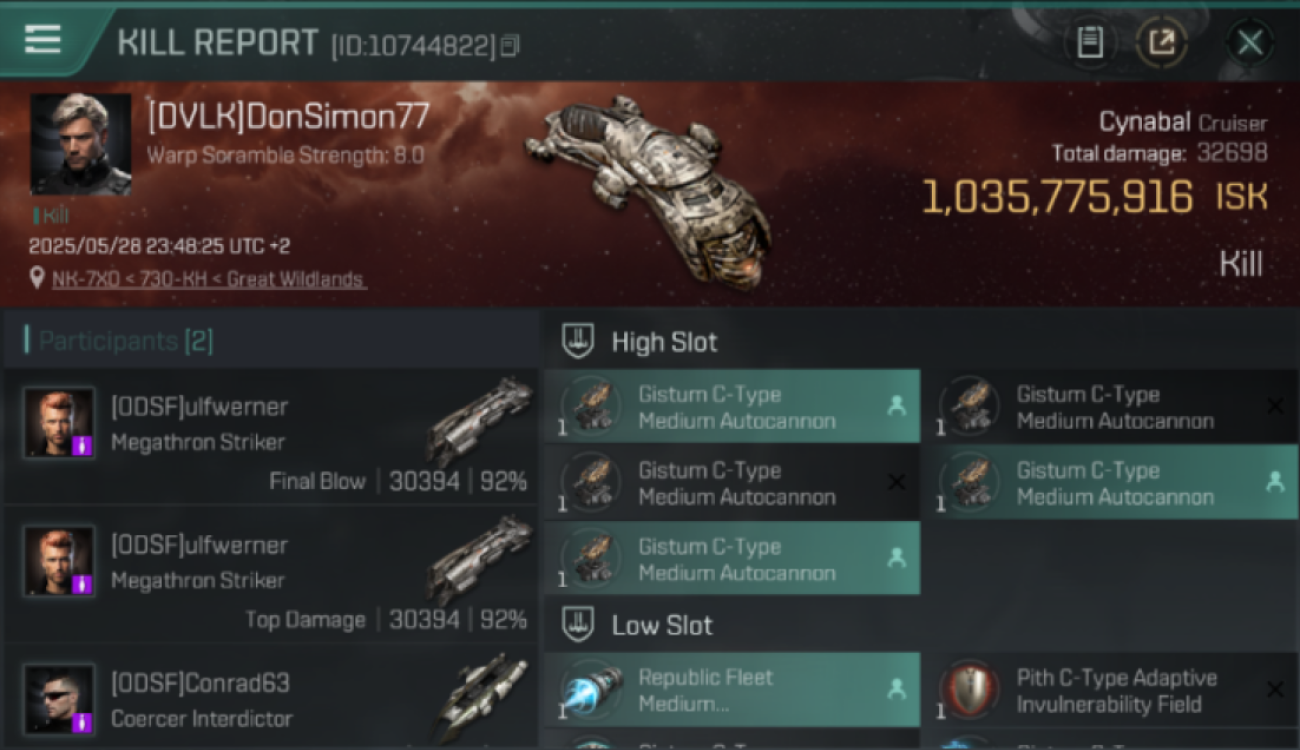View DonSimon77's character portrait

click(81, 144)
